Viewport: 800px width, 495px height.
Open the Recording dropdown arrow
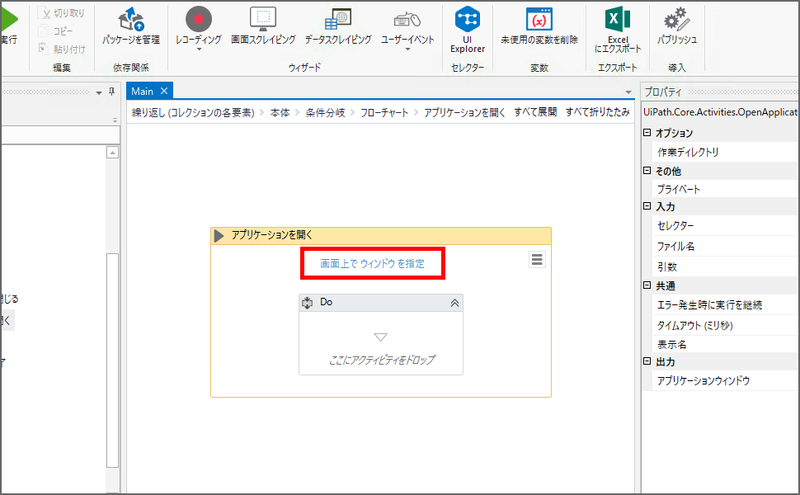pyautogui.click(x=199, y=50)
